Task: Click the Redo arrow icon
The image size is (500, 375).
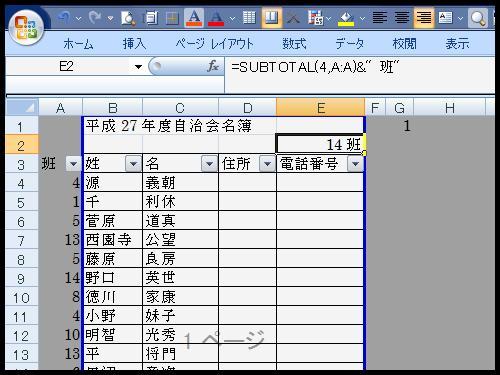Action: click(95, 17)
